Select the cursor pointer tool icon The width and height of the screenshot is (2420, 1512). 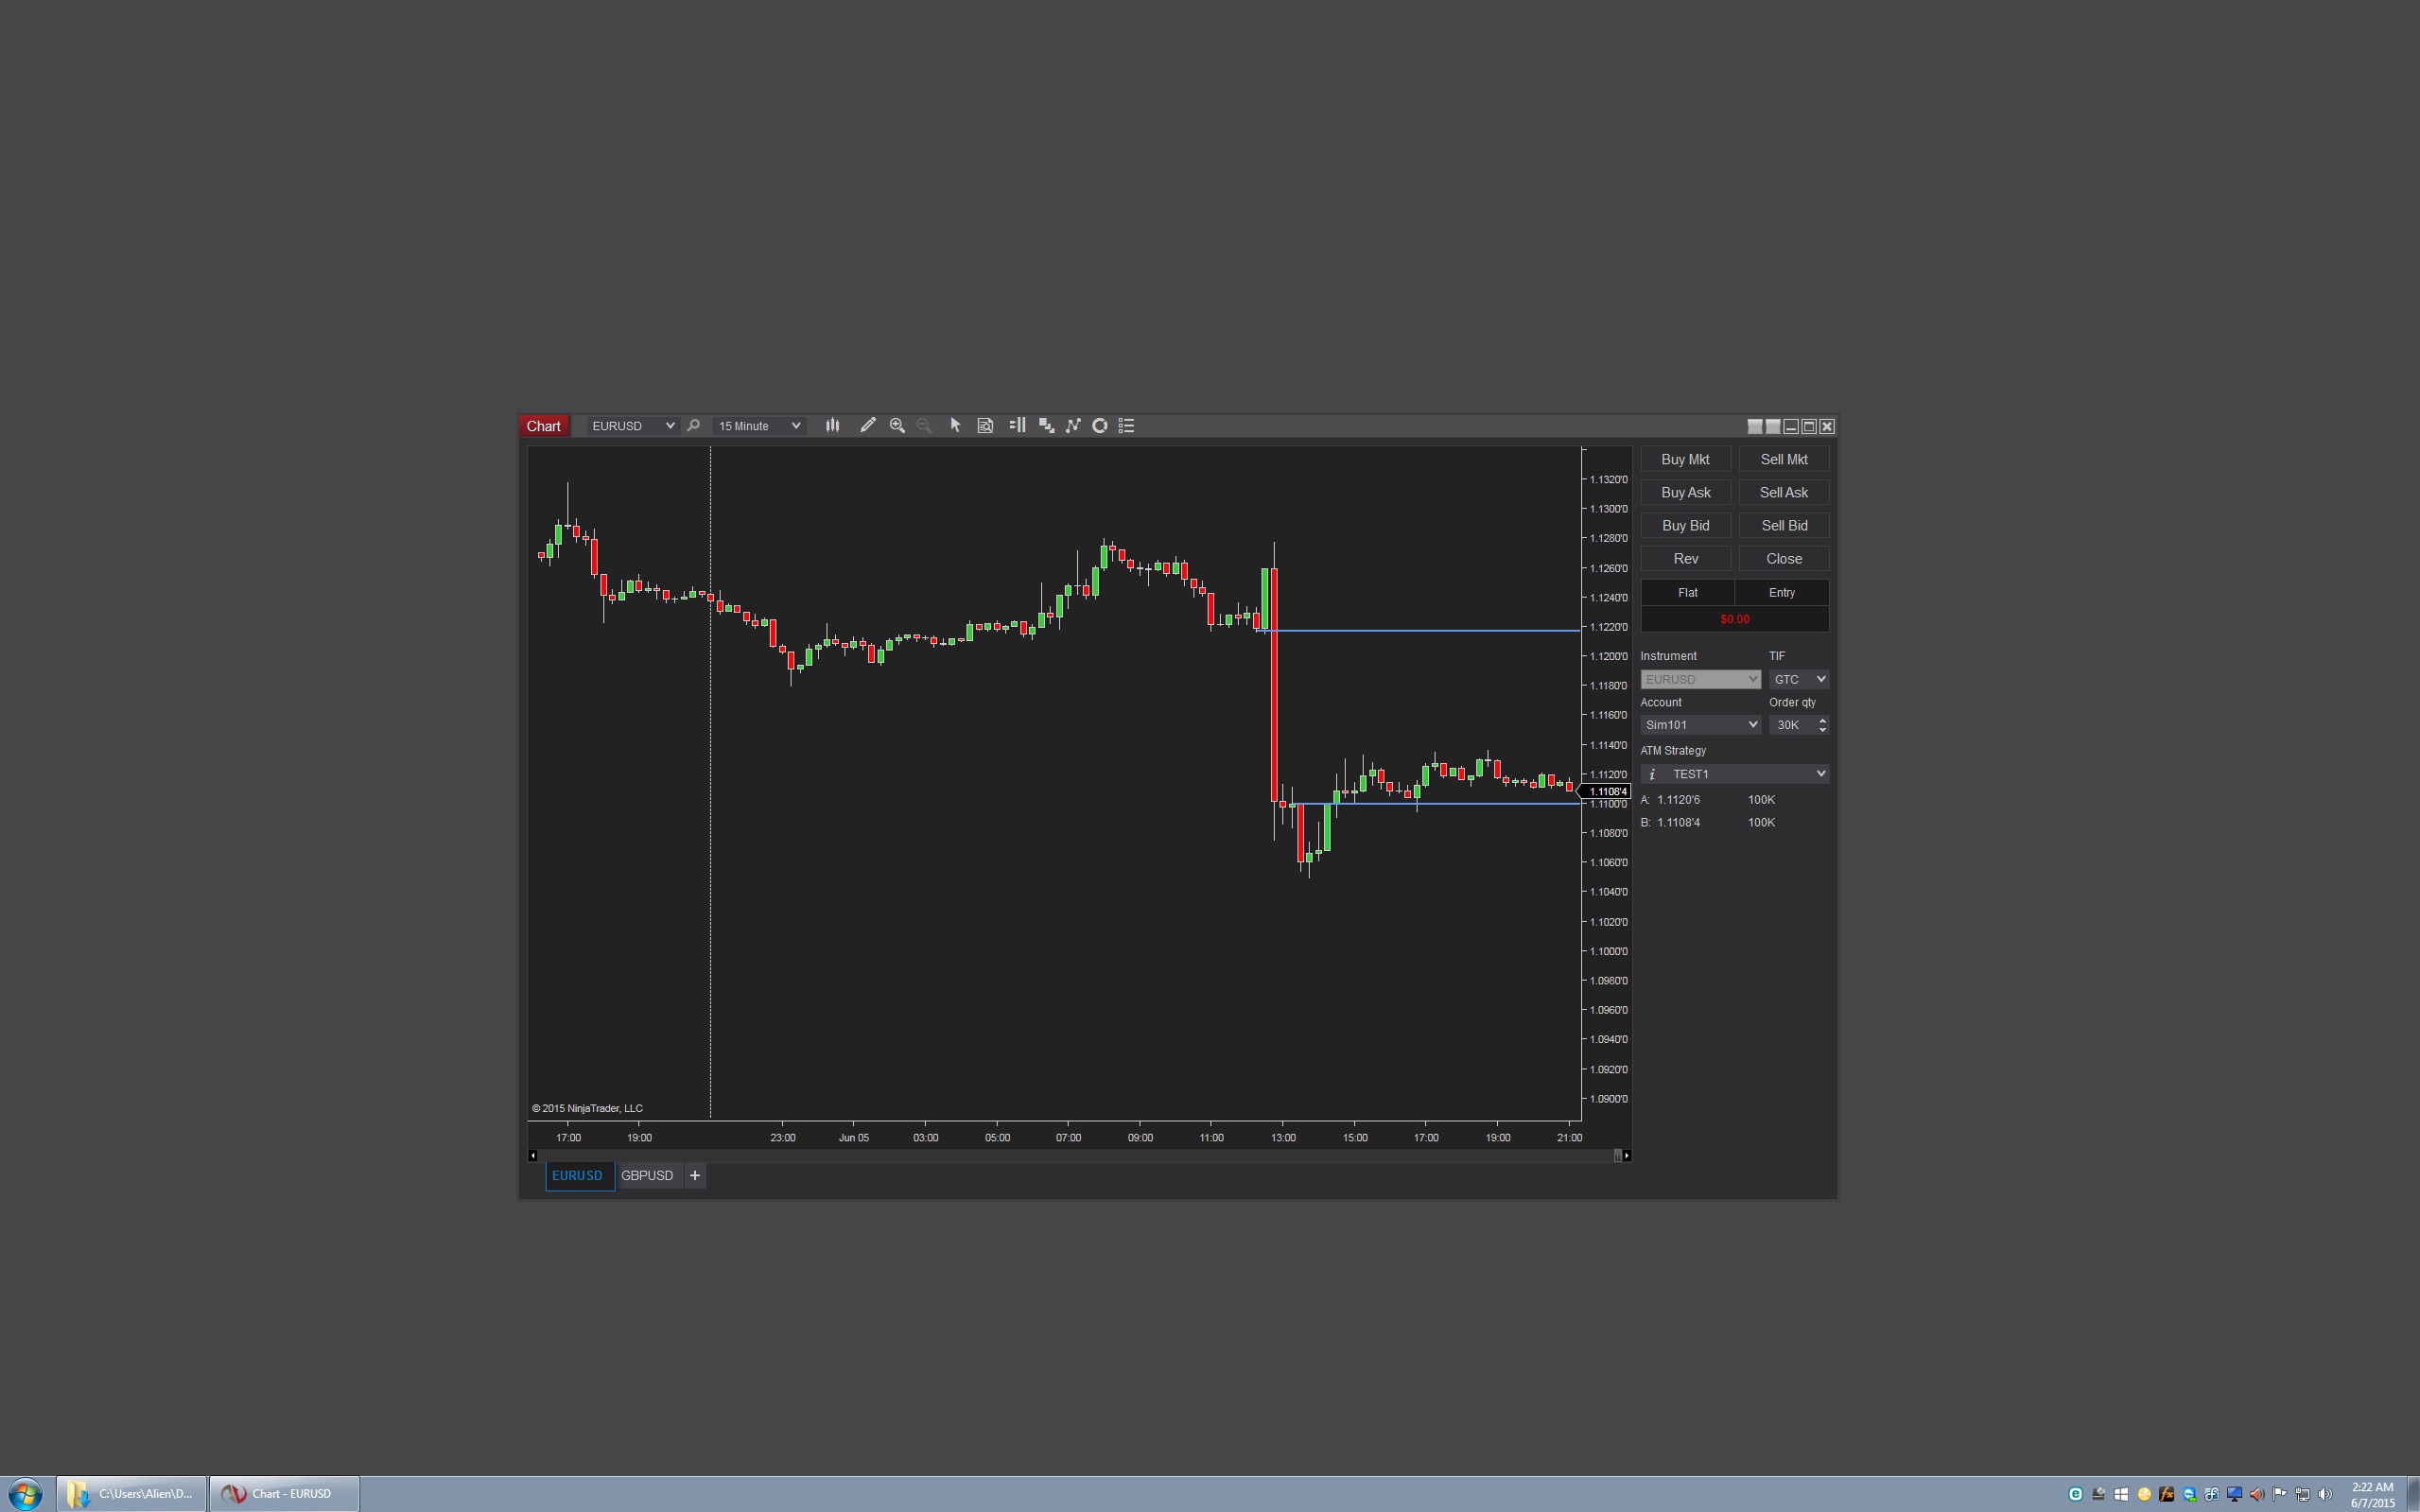[955, 426]
